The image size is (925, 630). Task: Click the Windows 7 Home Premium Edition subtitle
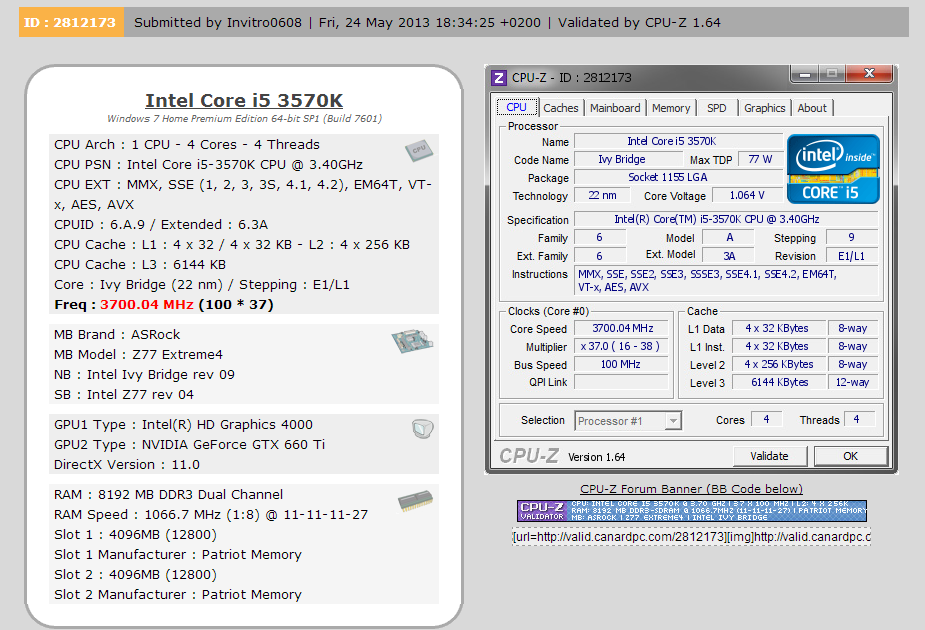click(244, 119)
